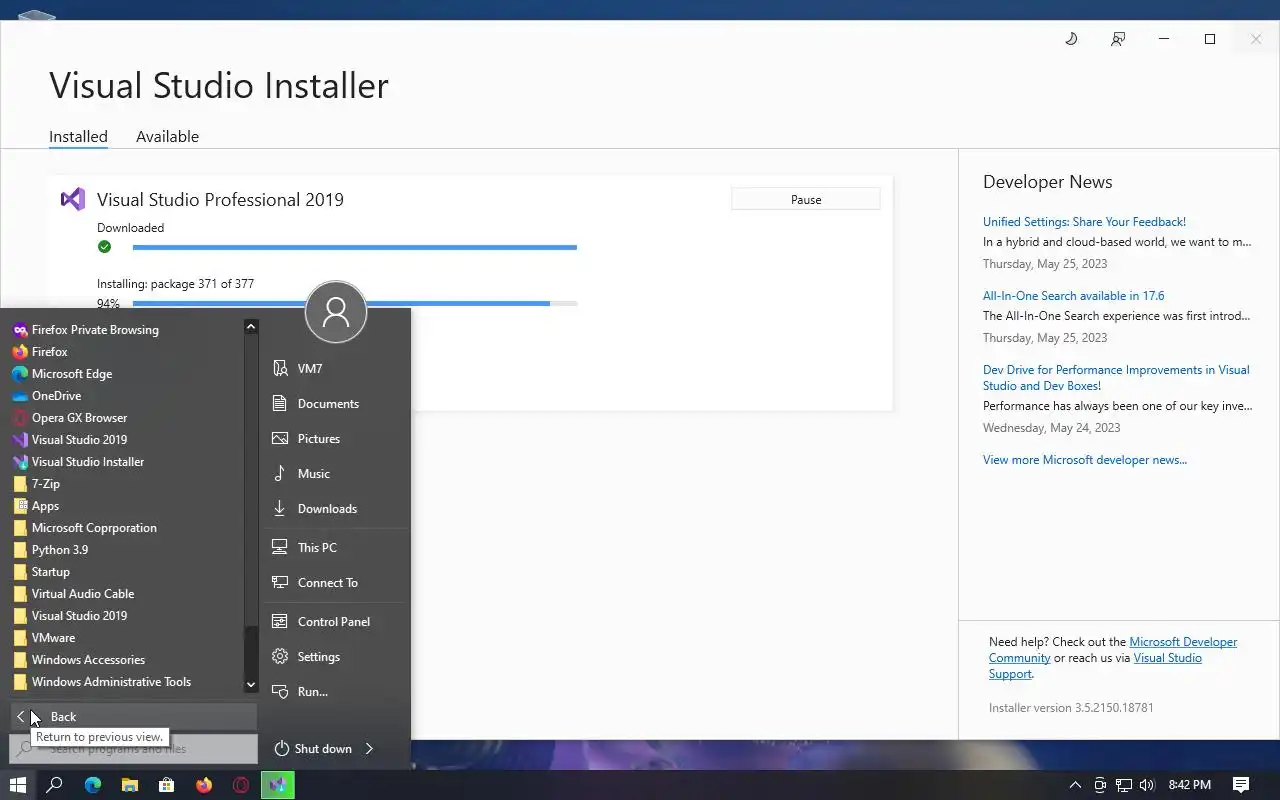Toggle dark theme moon icon

[x=1071, y=39]
